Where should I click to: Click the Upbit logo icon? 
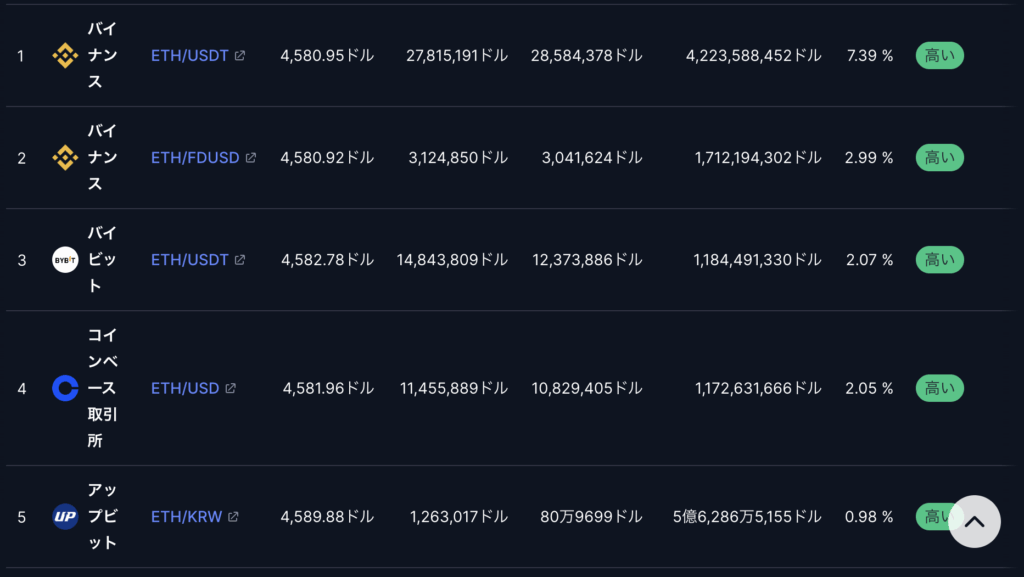coord(65,517)
